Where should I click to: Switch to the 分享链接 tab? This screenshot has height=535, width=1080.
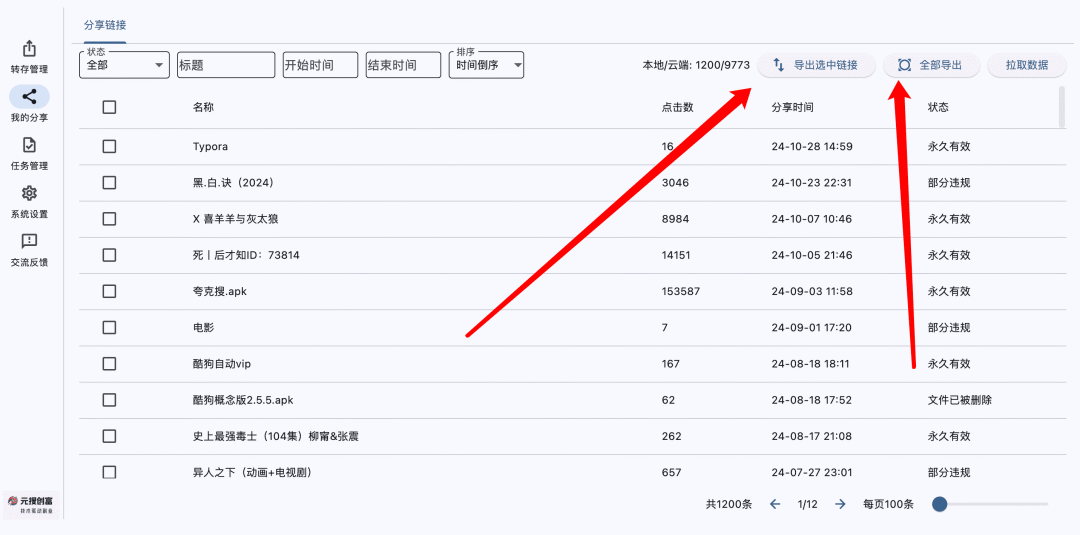105,25
